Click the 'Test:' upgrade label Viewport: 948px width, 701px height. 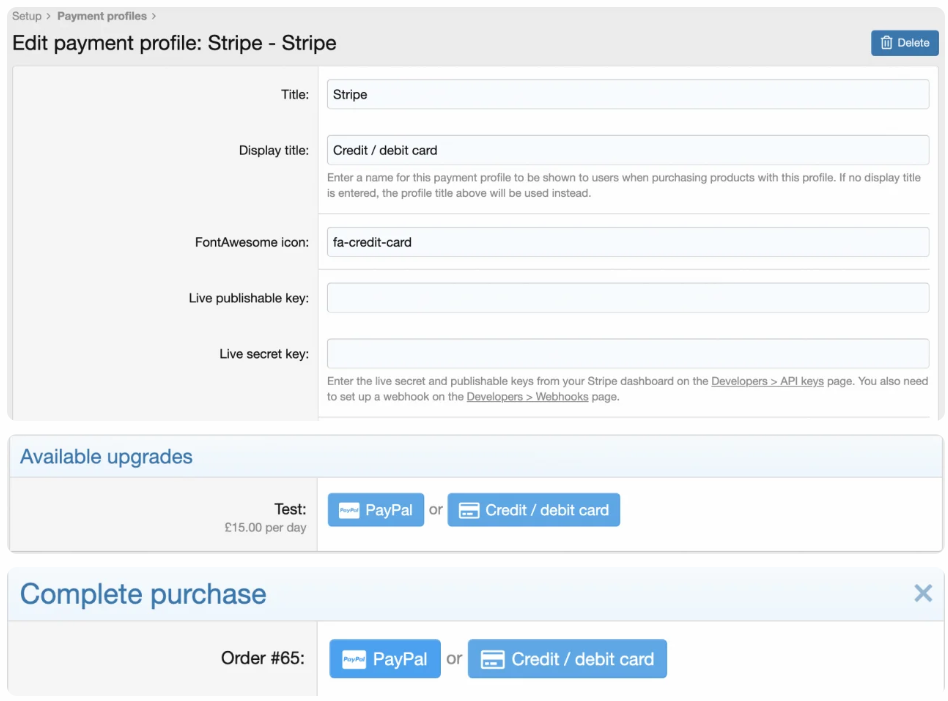click(x=290, y=509)
